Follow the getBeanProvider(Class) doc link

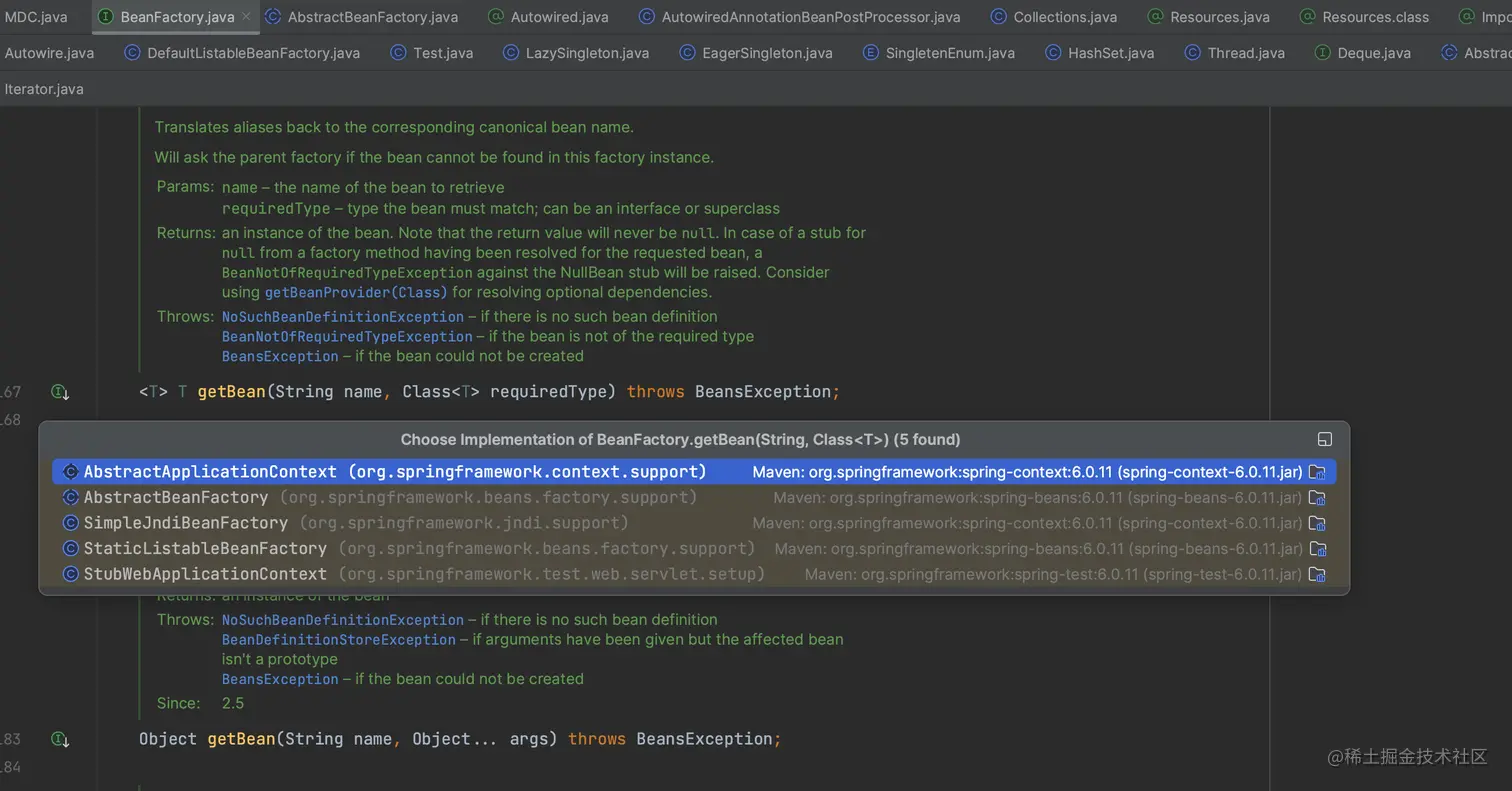pos(356,293)
